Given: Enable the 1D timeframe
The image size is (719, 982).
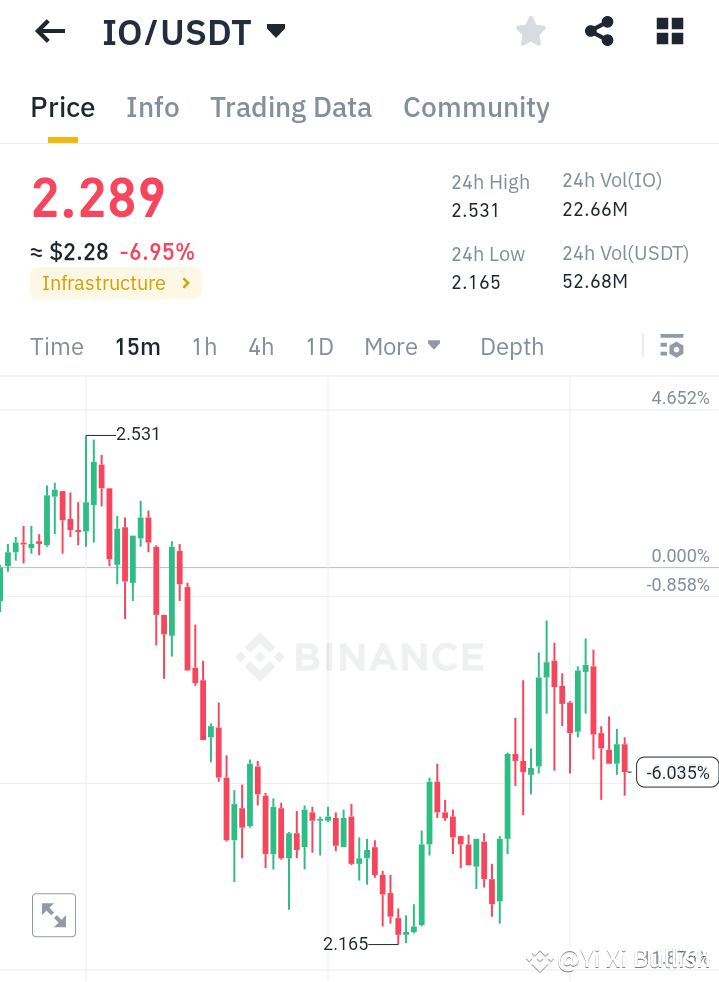Looking at the screenshot, I should pos(319,346).
